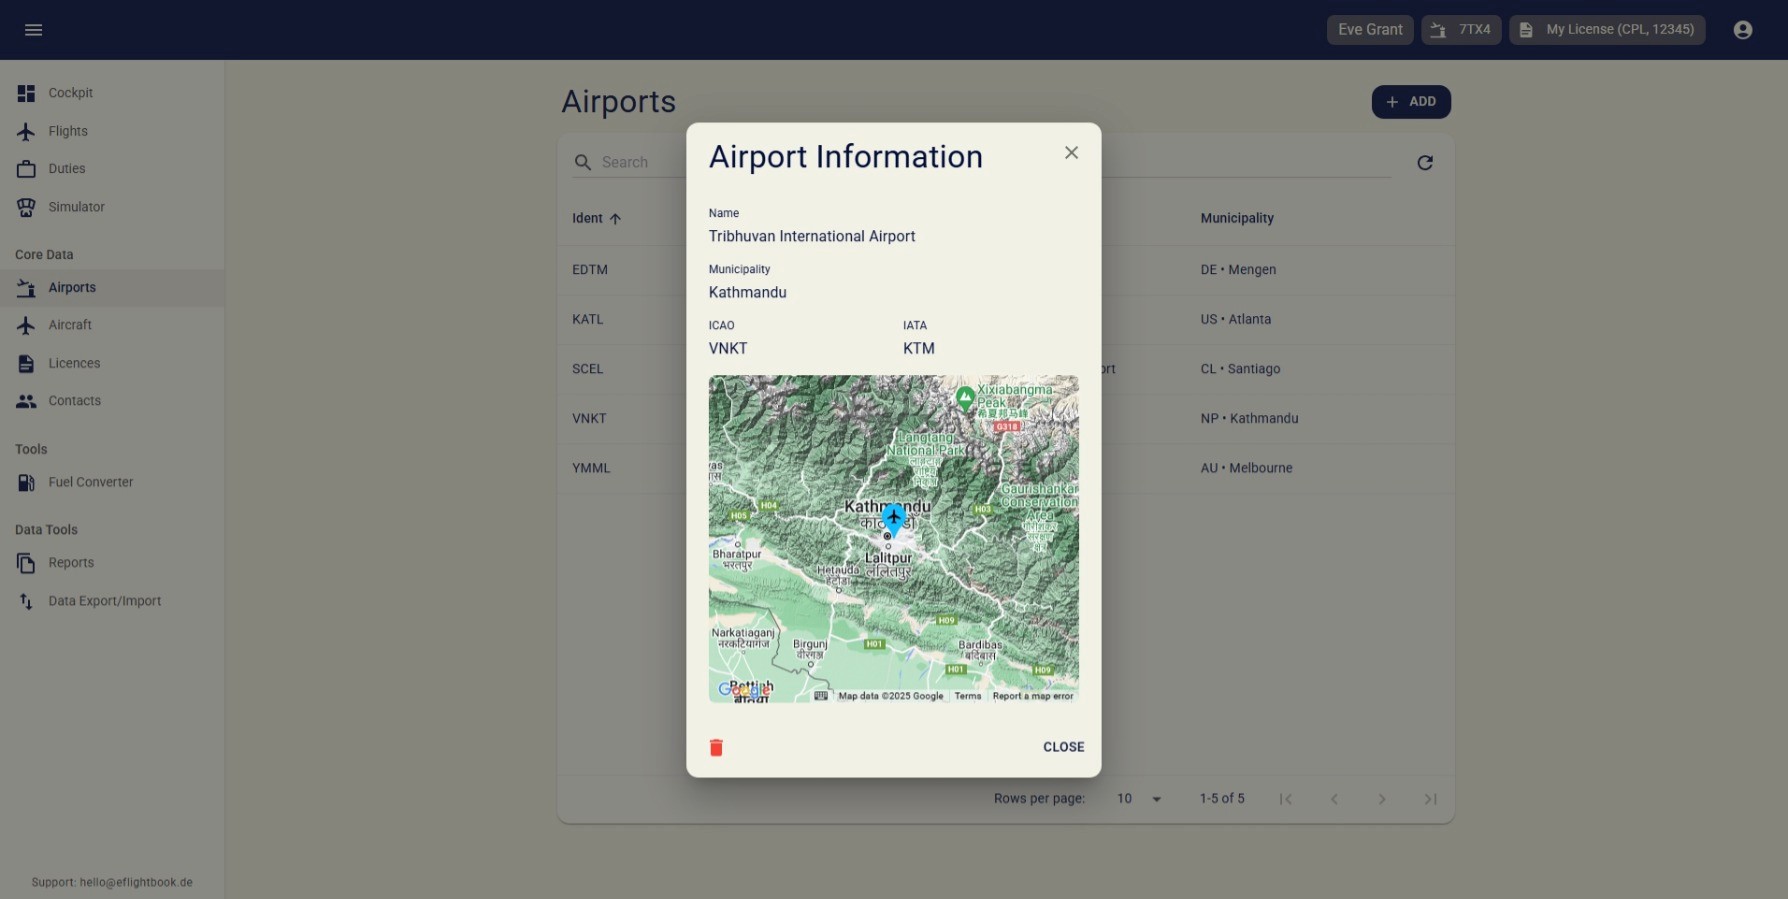Image resolution: width=1788 pixels, height=899 pixels.
Task: Click the Airports takeoff icon in sidebar
Action: pos(26,288)
